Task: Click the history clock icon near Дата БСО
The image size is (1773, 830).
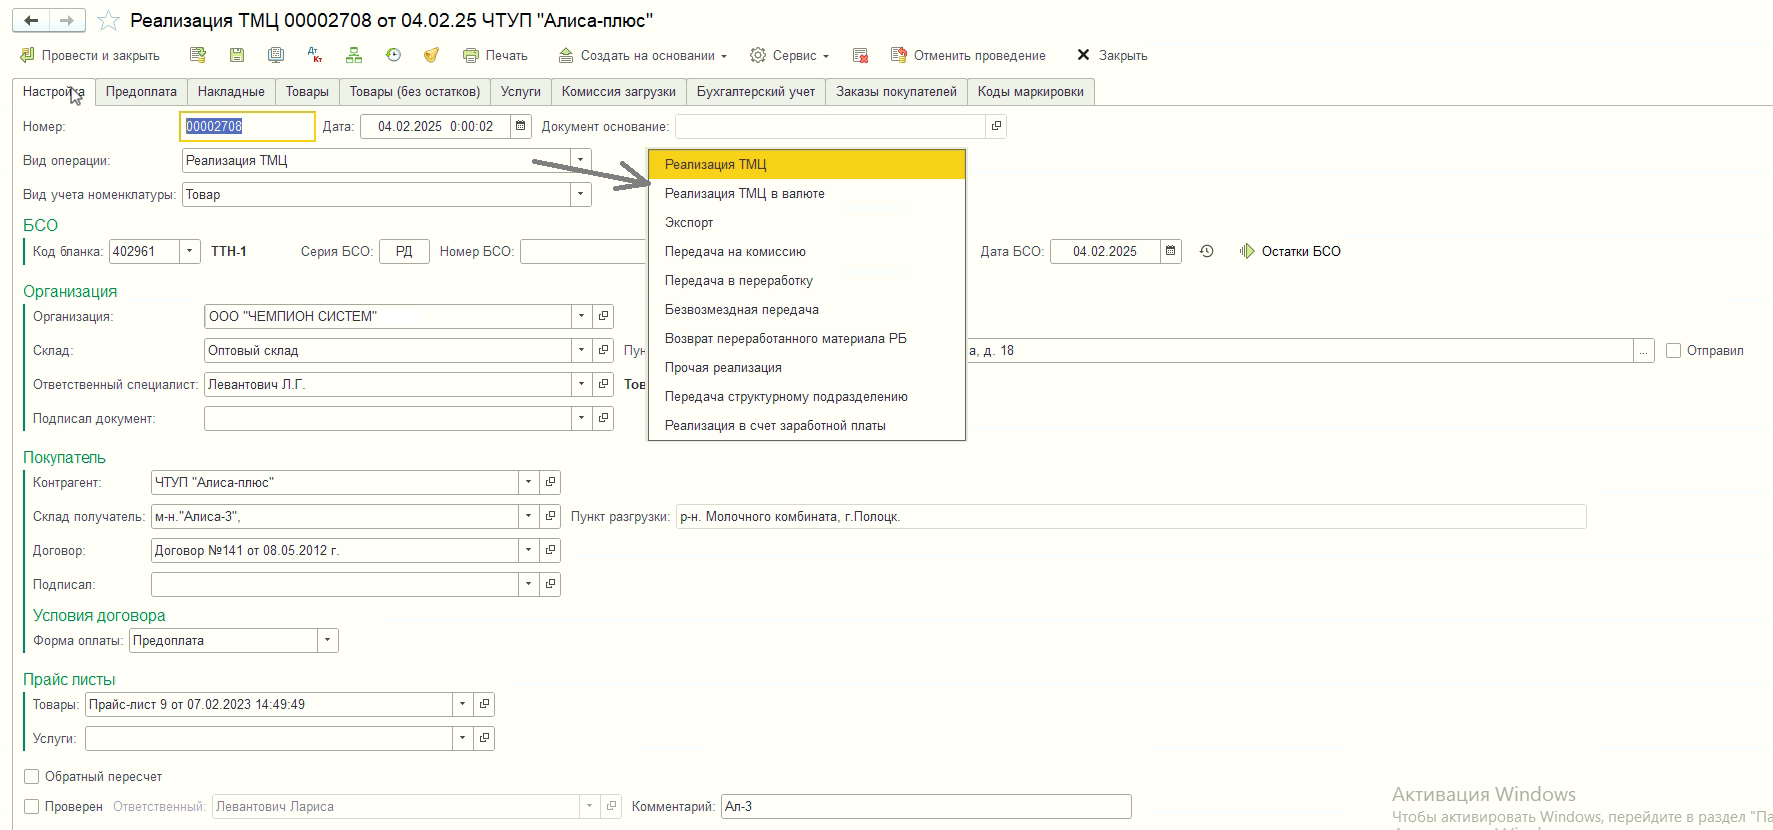Action: 1207,251
